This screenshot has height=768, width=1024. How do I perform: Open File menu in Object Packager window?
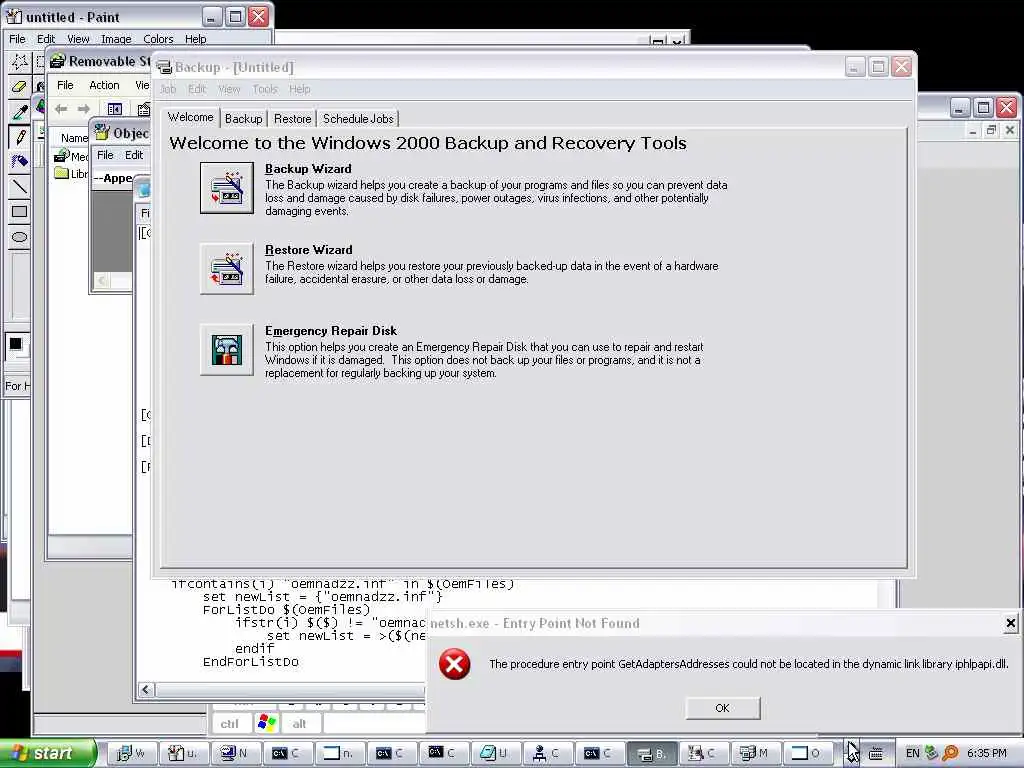click(105, 155)
